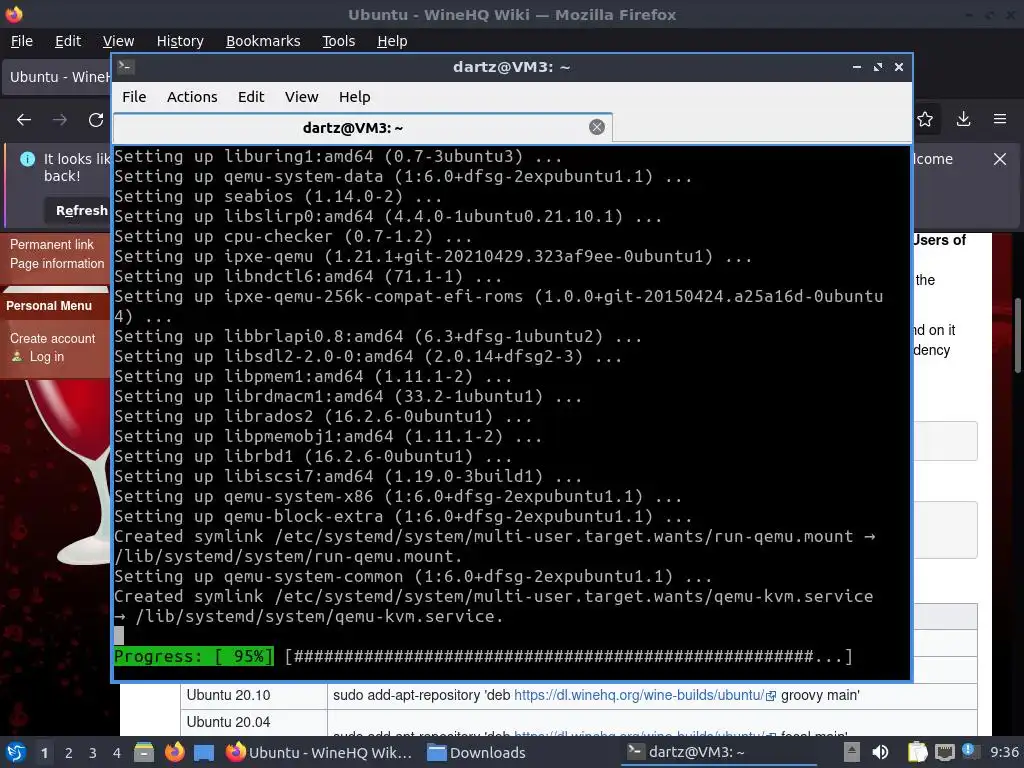Open the terminal Edit menu
Viewport: 1024px width, 768px height.
coord(251,97)
